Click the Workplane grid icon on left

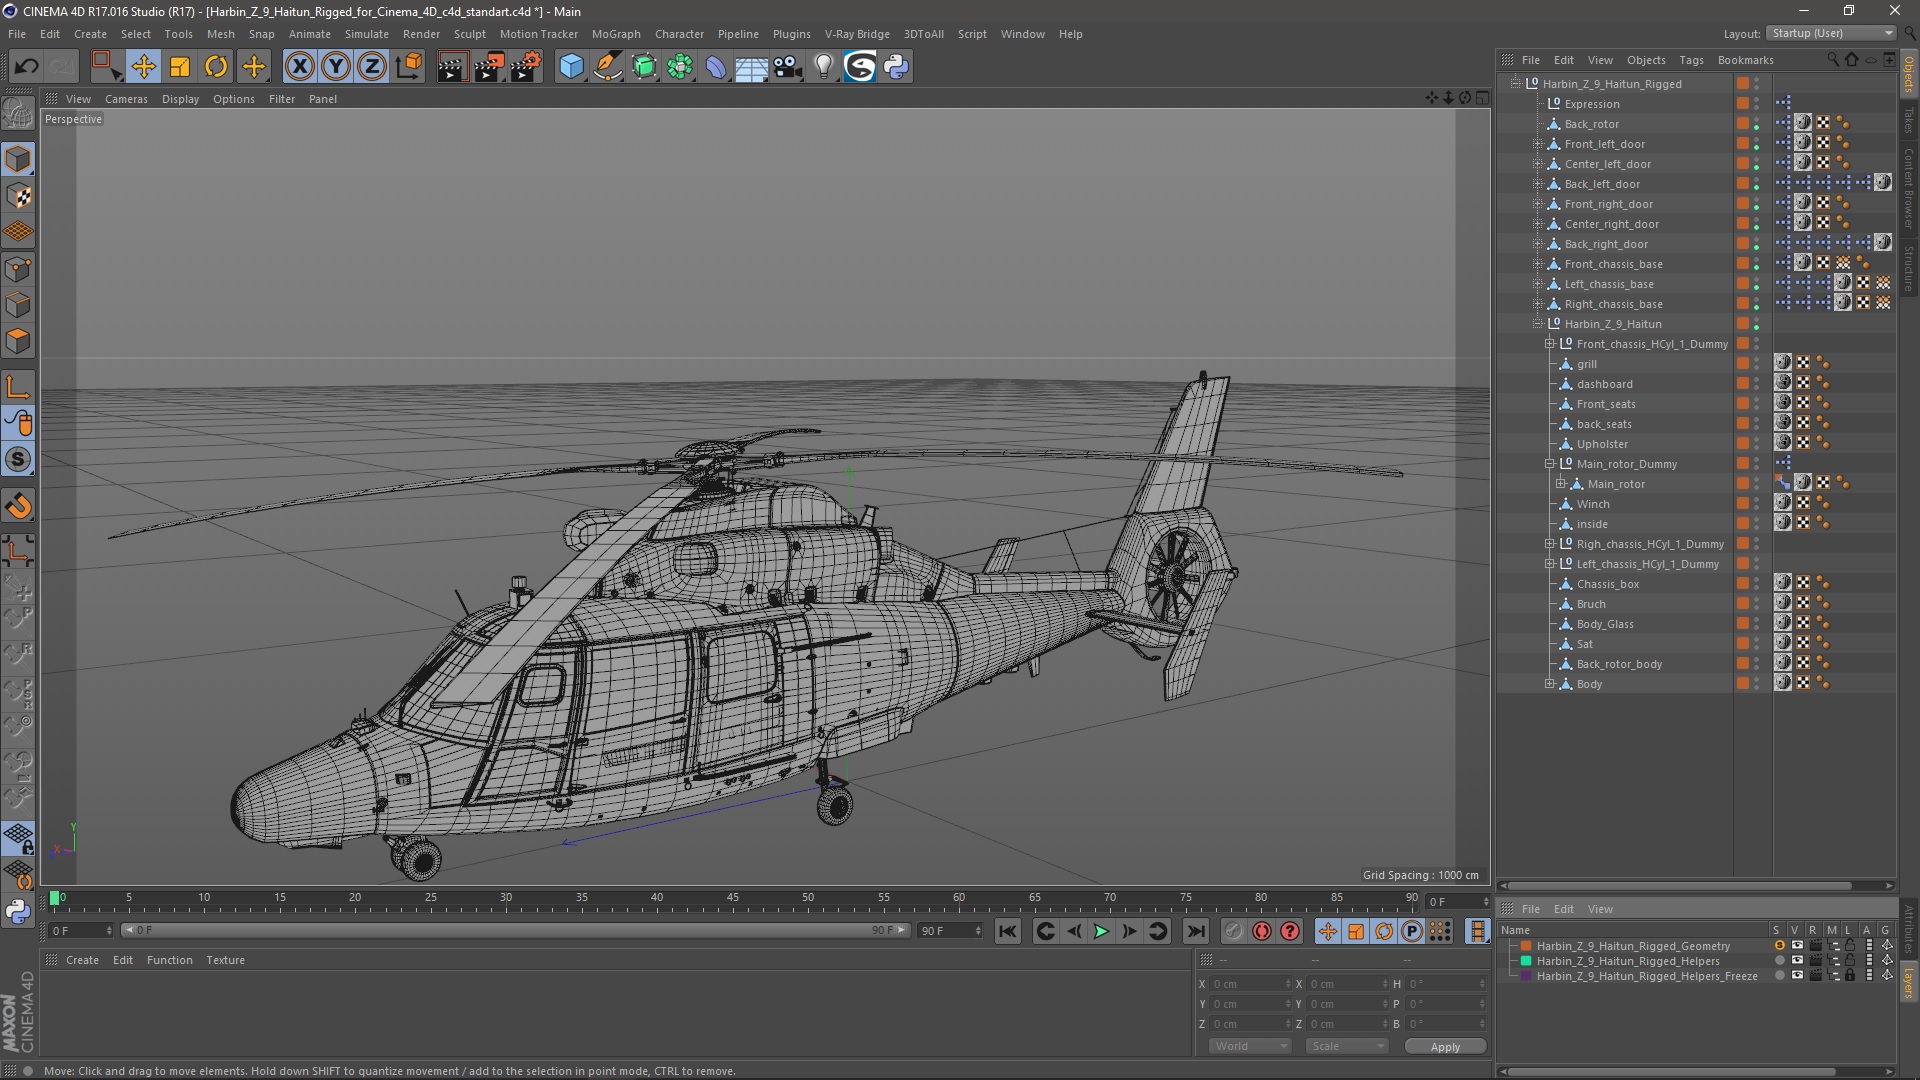[18, 232]
